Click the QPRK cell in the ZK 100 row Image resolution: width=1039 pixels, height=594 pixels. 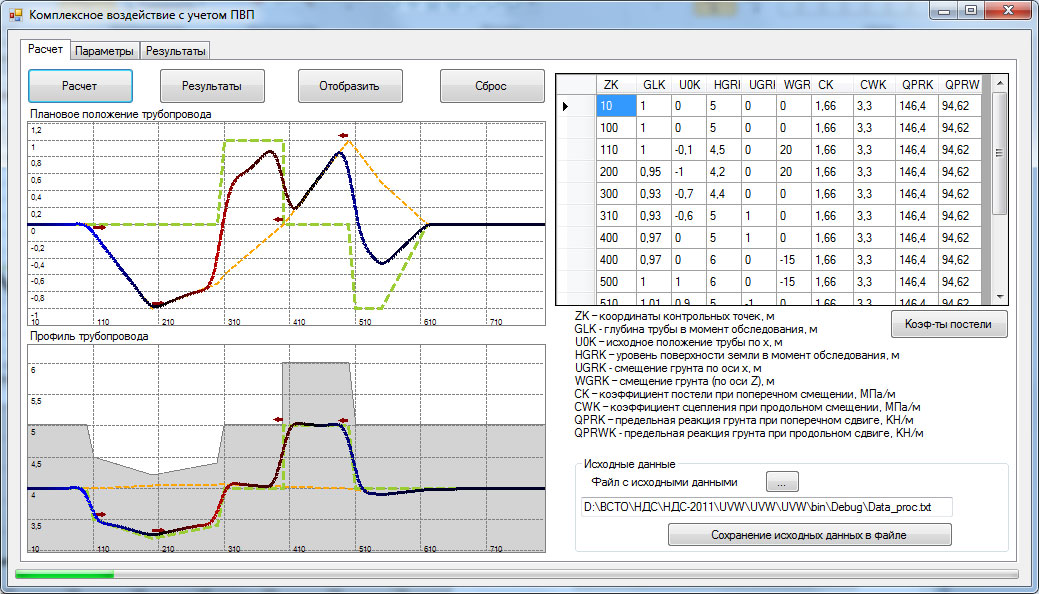(916, 128)
